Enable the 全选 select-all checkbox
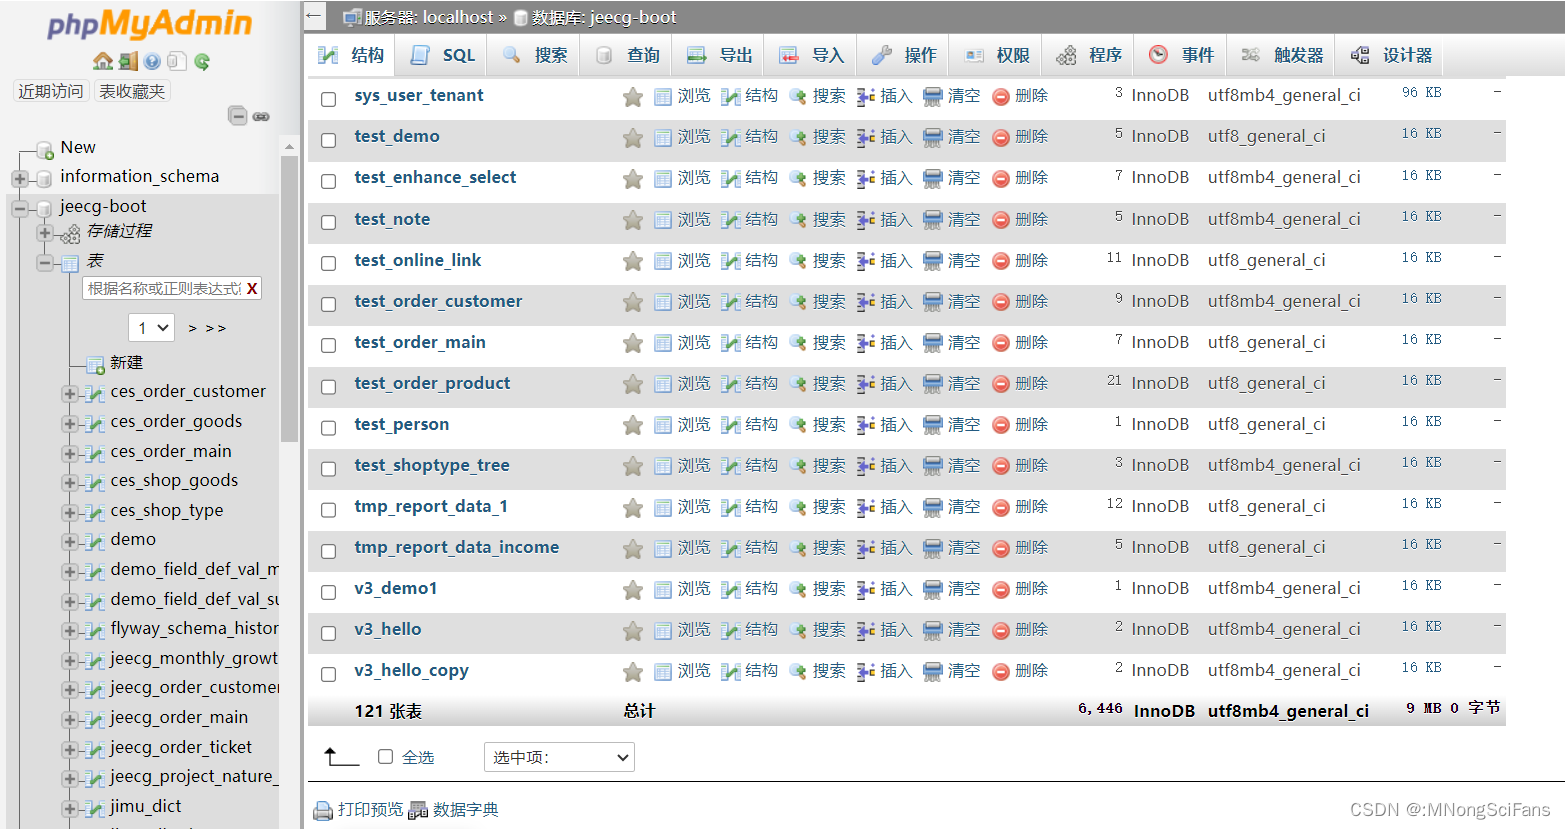 coord(385,757)
